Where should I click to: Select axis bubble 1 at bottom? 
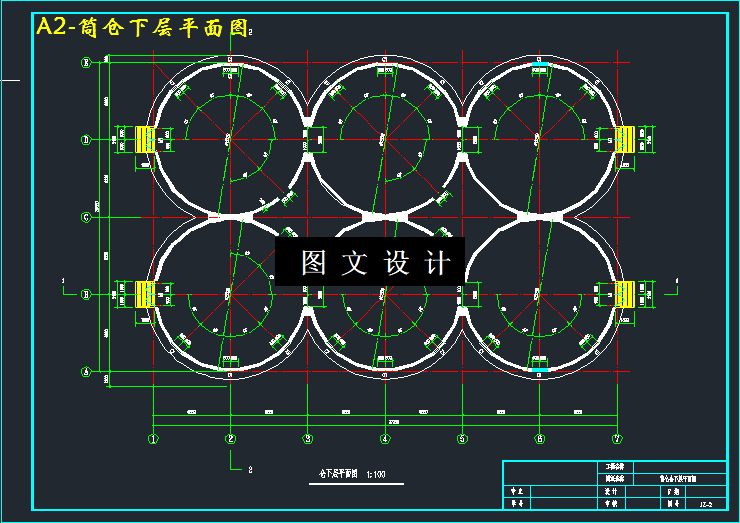(x=153, y=439)
